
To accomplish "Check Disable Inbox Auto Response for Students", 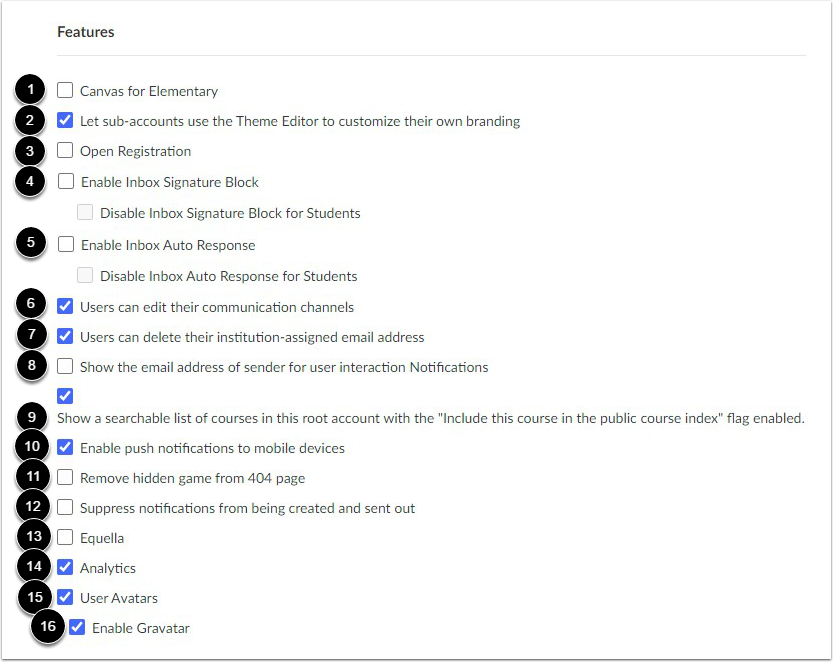I will pos(85,275).
